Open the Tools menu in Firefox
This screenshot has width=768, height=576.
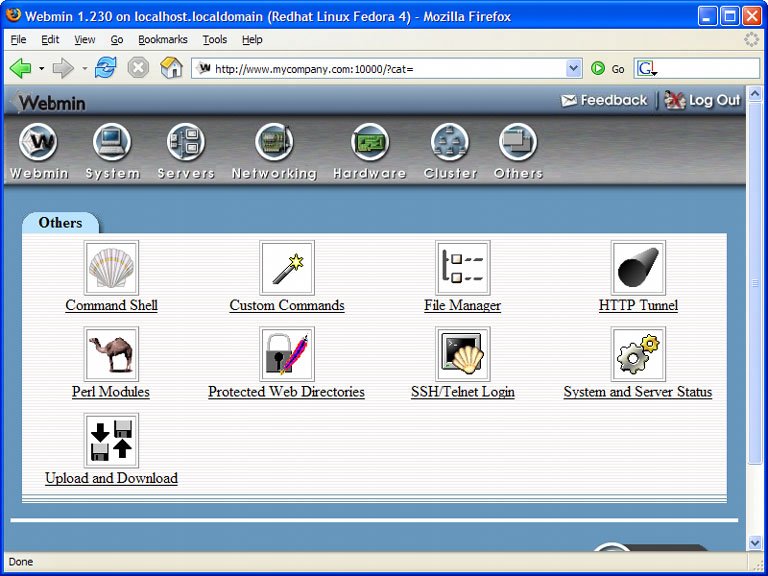click(x=215, y=40)
